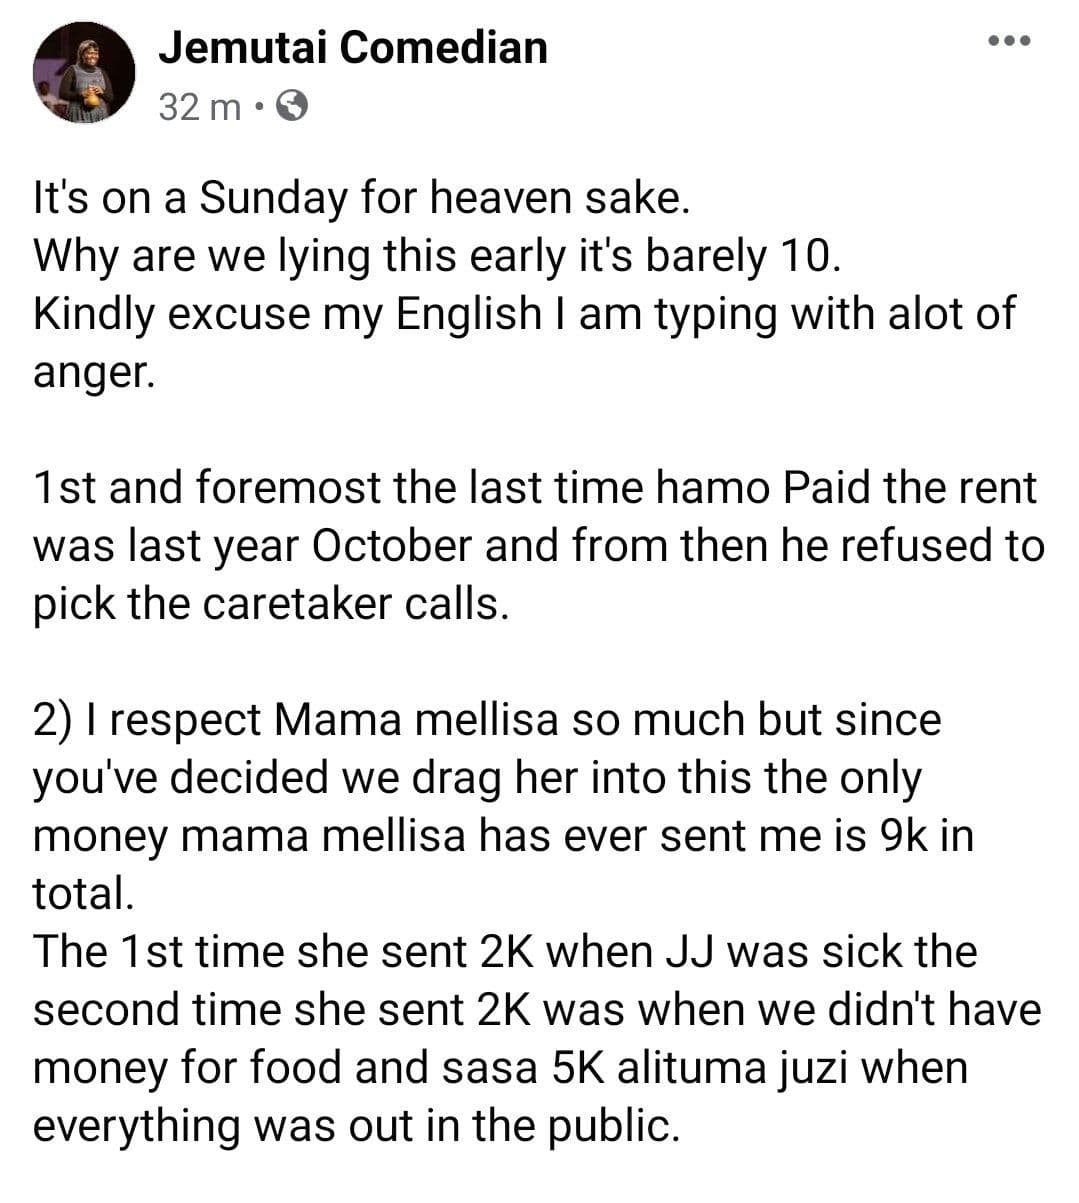Click the globe public audience icon

coord(291,105)
